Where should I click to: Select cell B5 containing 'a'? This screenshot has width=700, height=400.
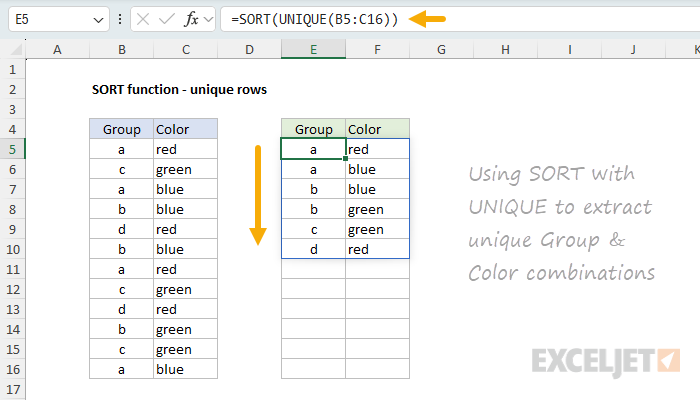tap(121, 149)
